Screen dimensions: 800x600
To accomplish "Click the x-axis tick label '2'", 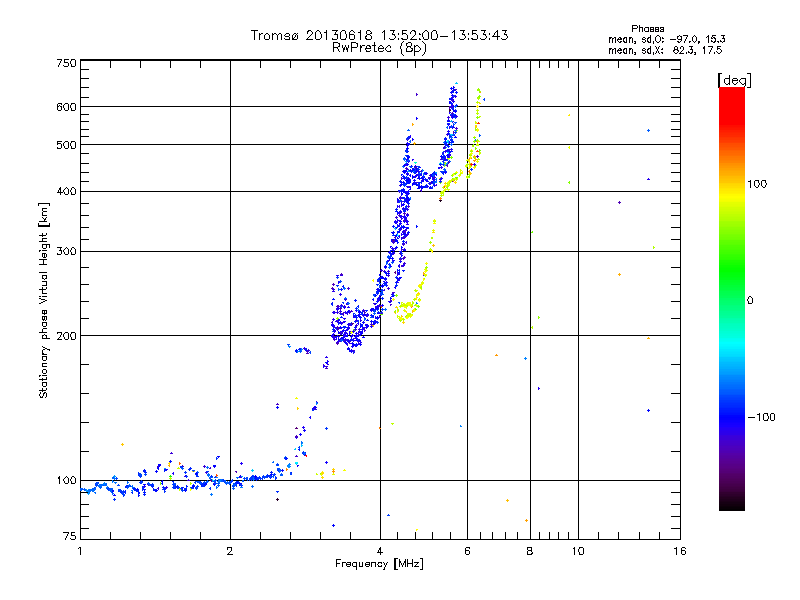I will tap(230, 551).
